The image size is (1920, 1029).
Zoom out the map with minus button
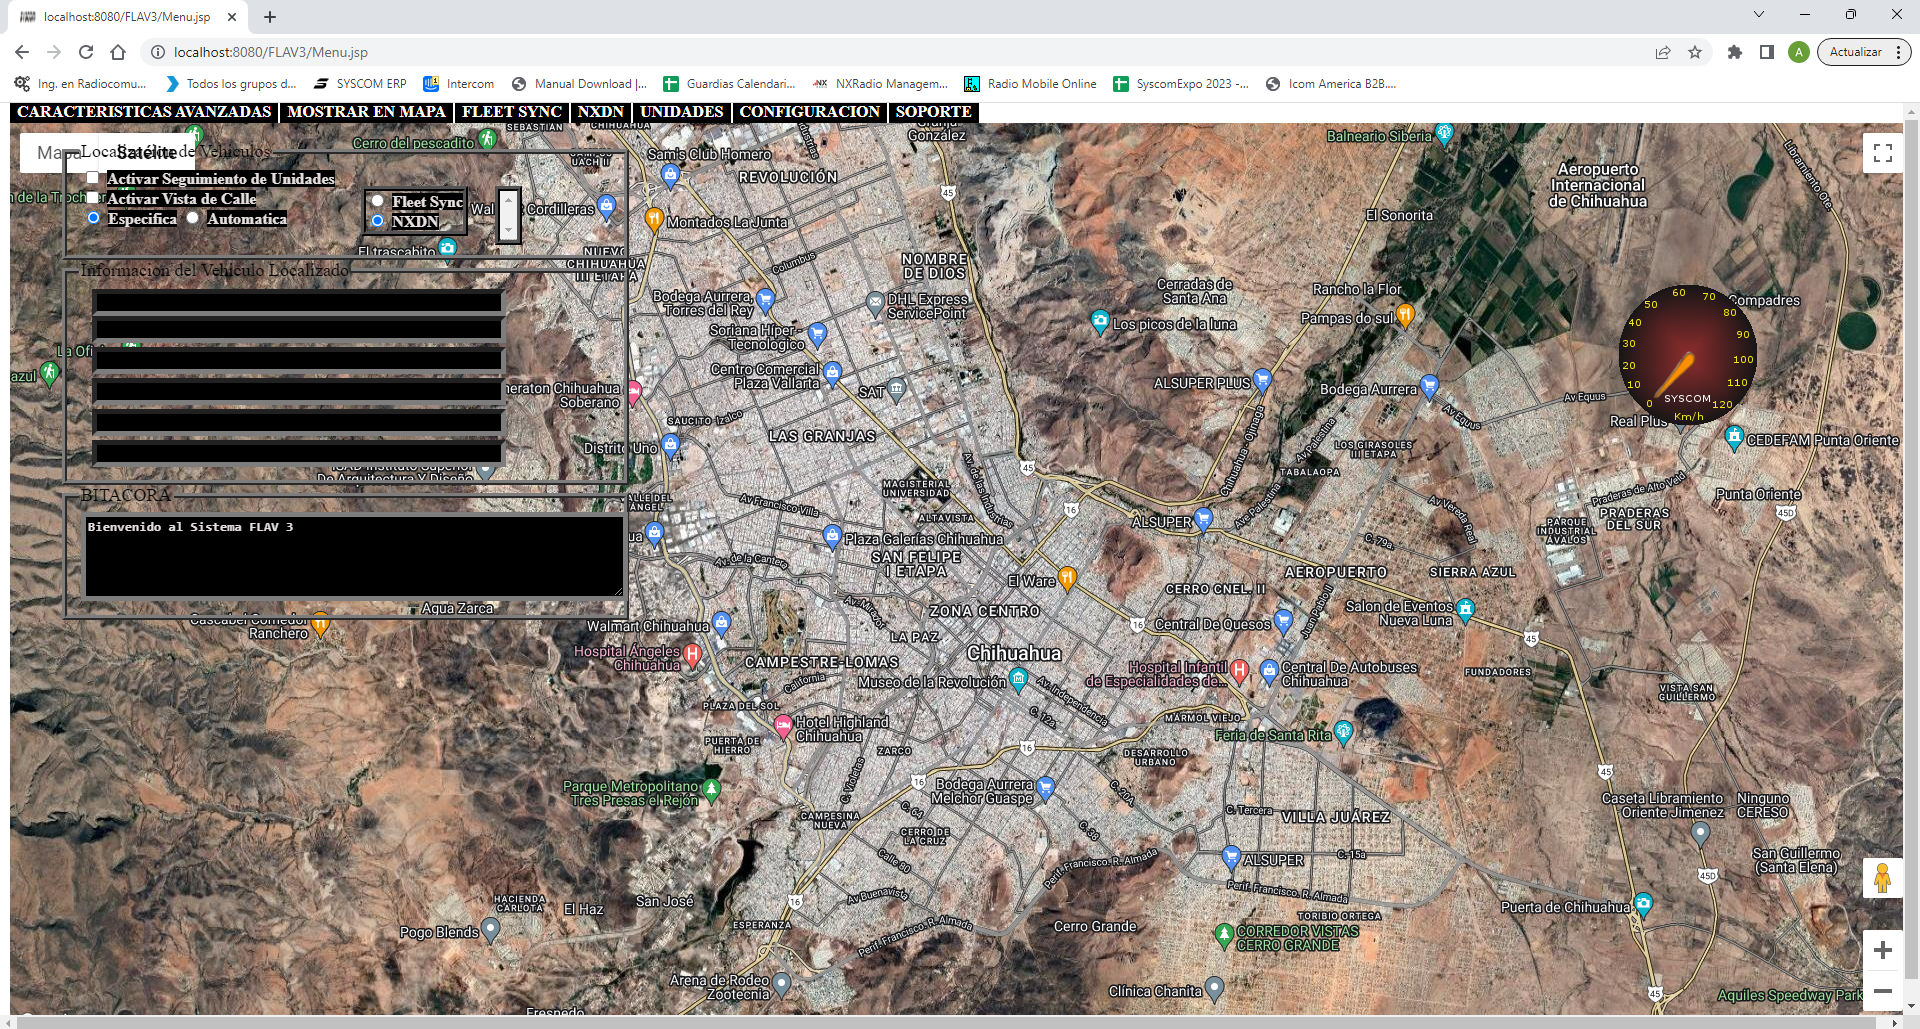point(1882,991)
